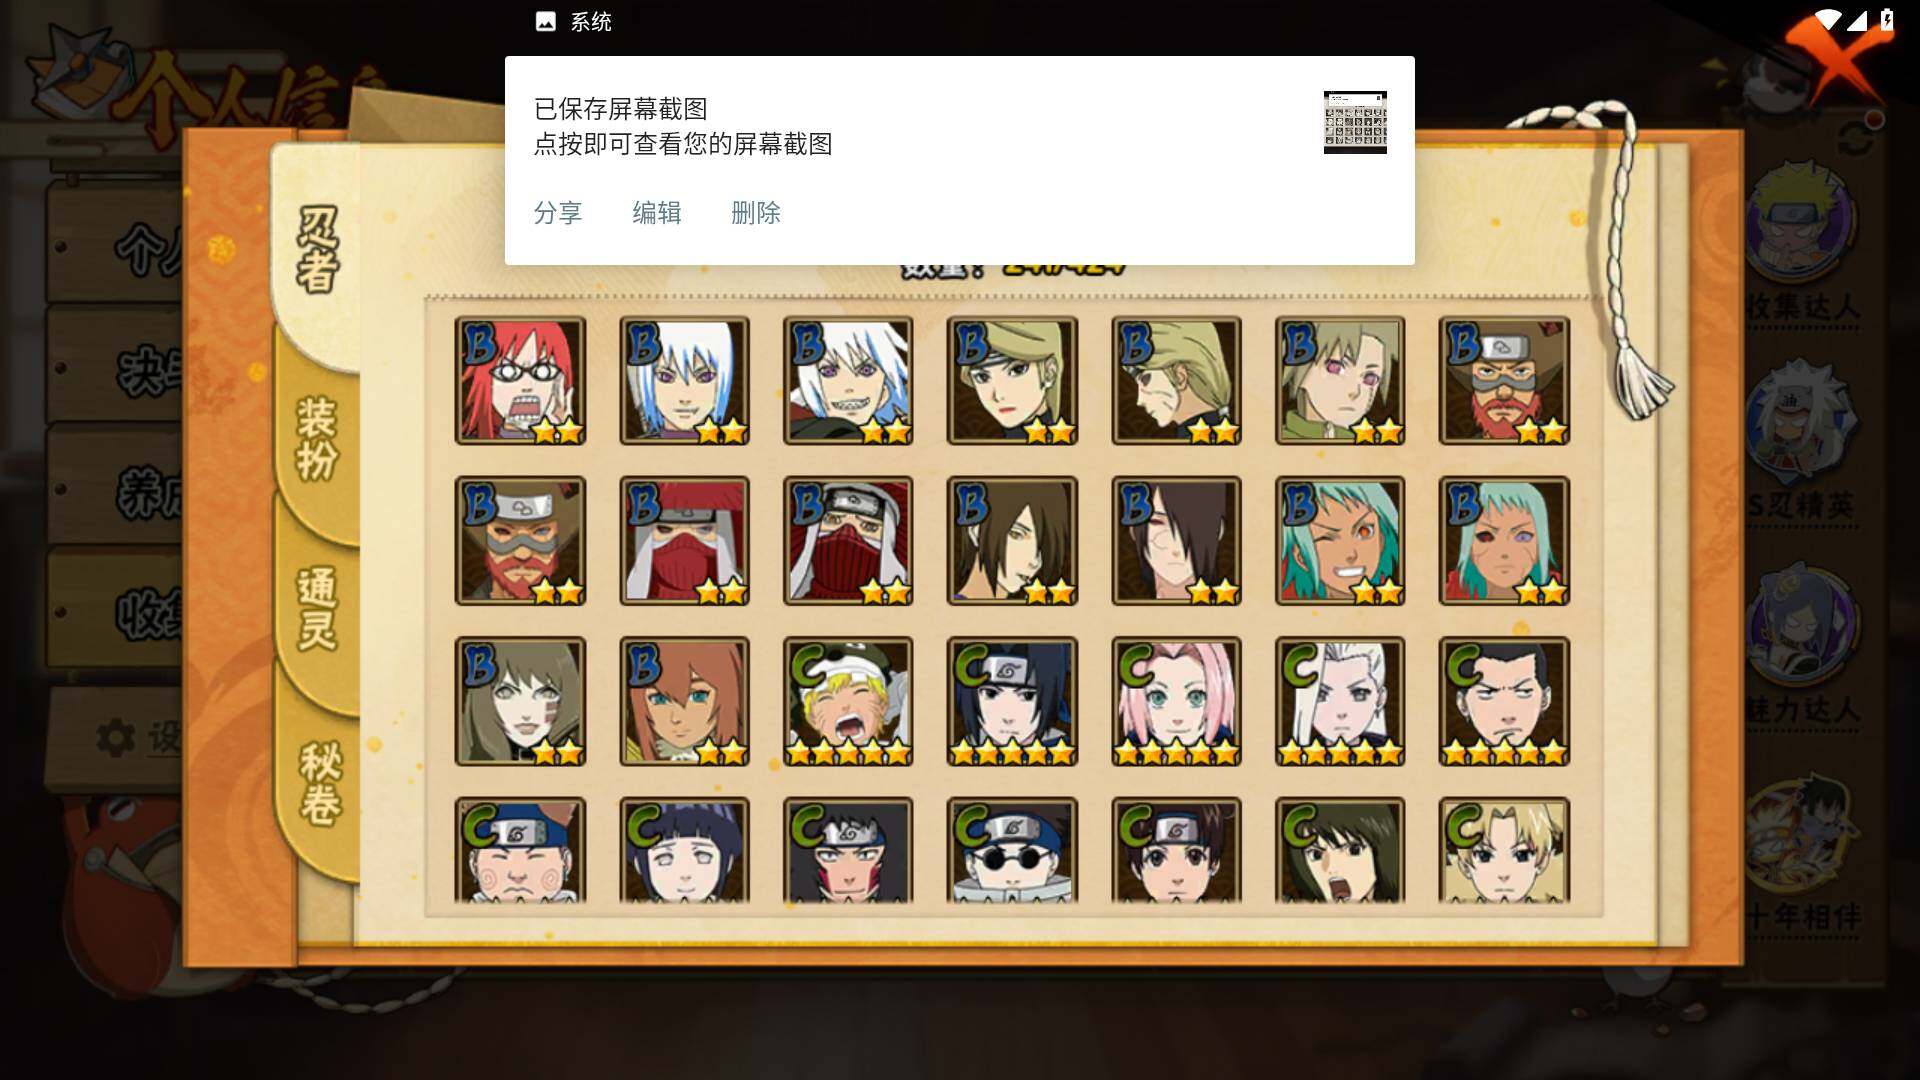Select the C-rank white-haired Neji portrait
The width and height of the screenshot is (1920, 1080).
click(x=1340, y=701)
